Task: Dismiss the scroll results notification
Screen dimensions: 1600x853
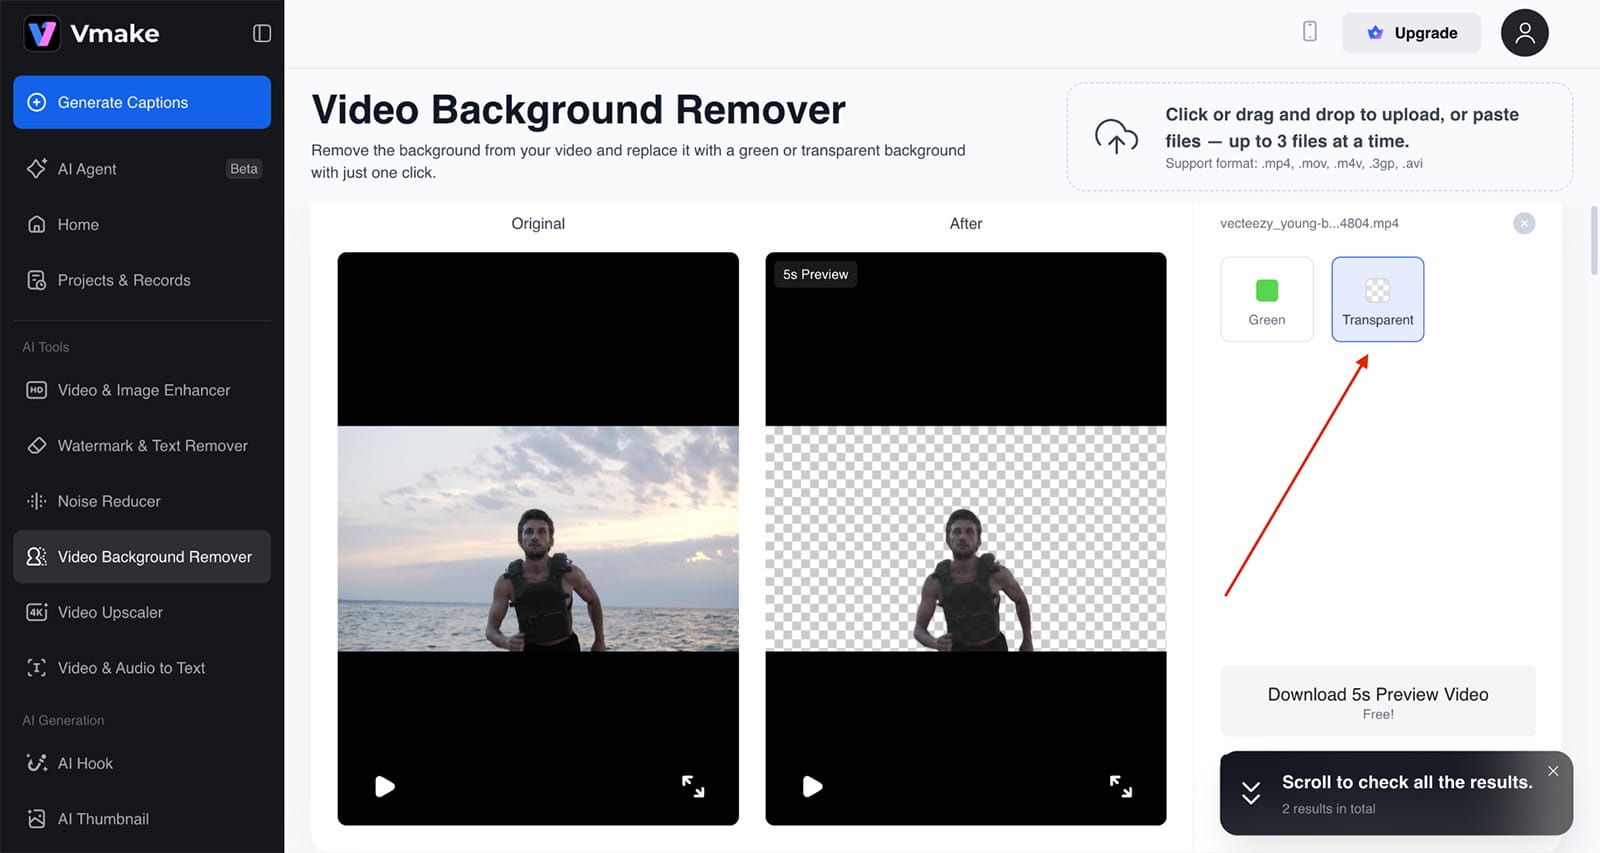Action: click(1552, 771)
